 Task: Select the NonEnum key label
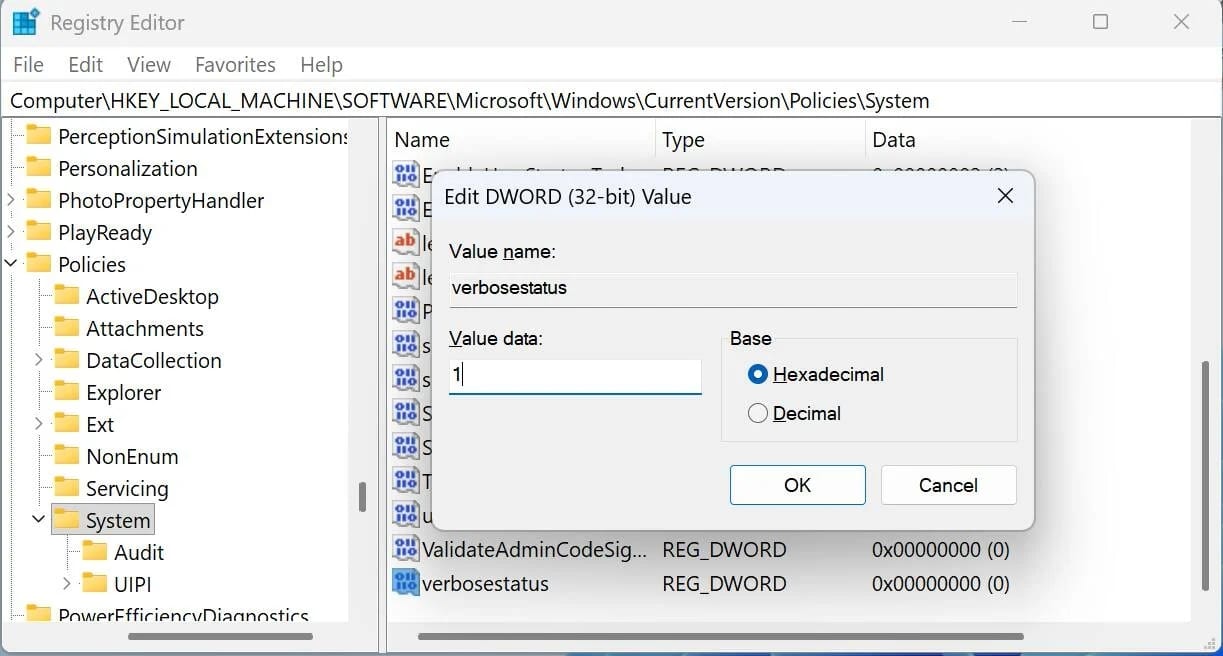[x=132, y=456]
